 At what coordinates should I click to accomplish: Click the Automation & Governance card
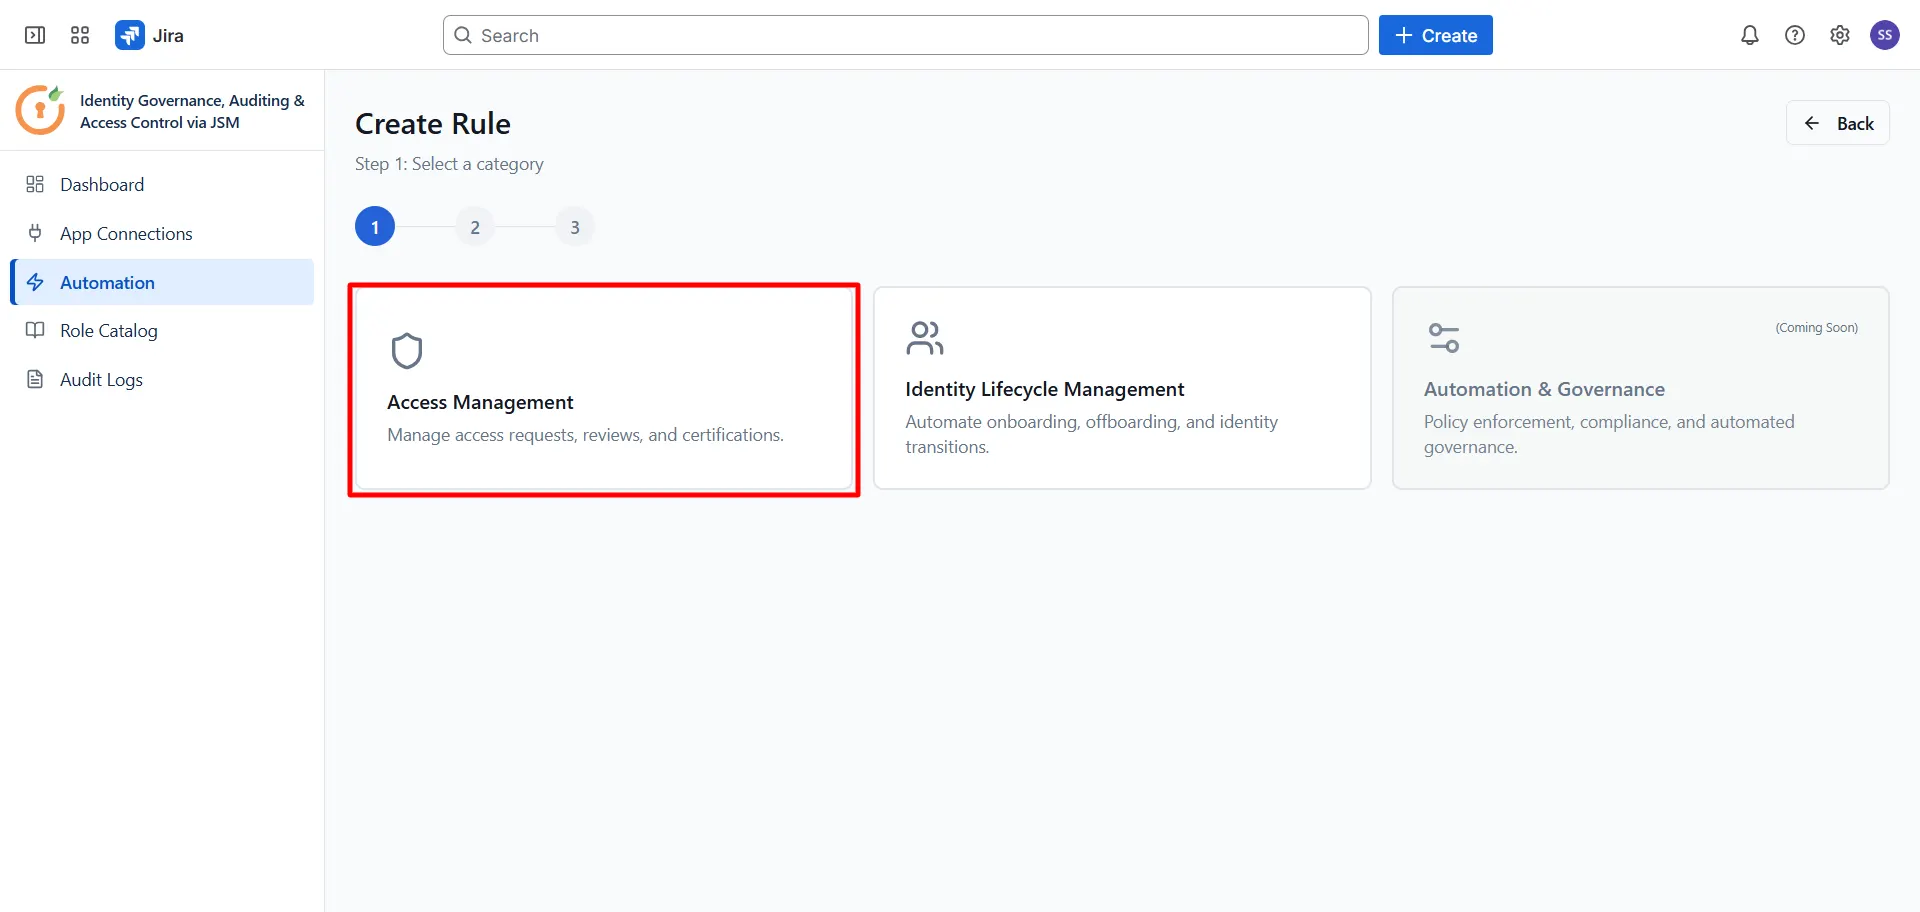pyautogui.click(x=1640, y=388)
